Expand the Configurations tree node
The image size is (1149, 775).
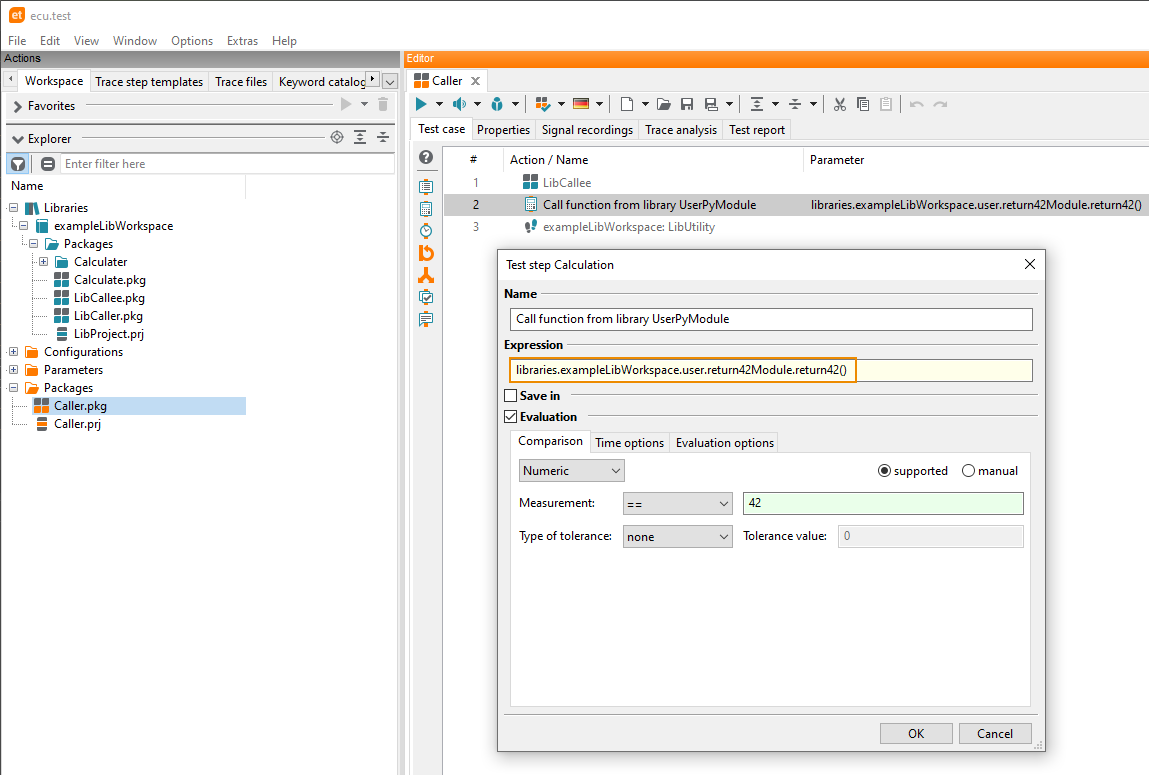(x=13, y=352)
